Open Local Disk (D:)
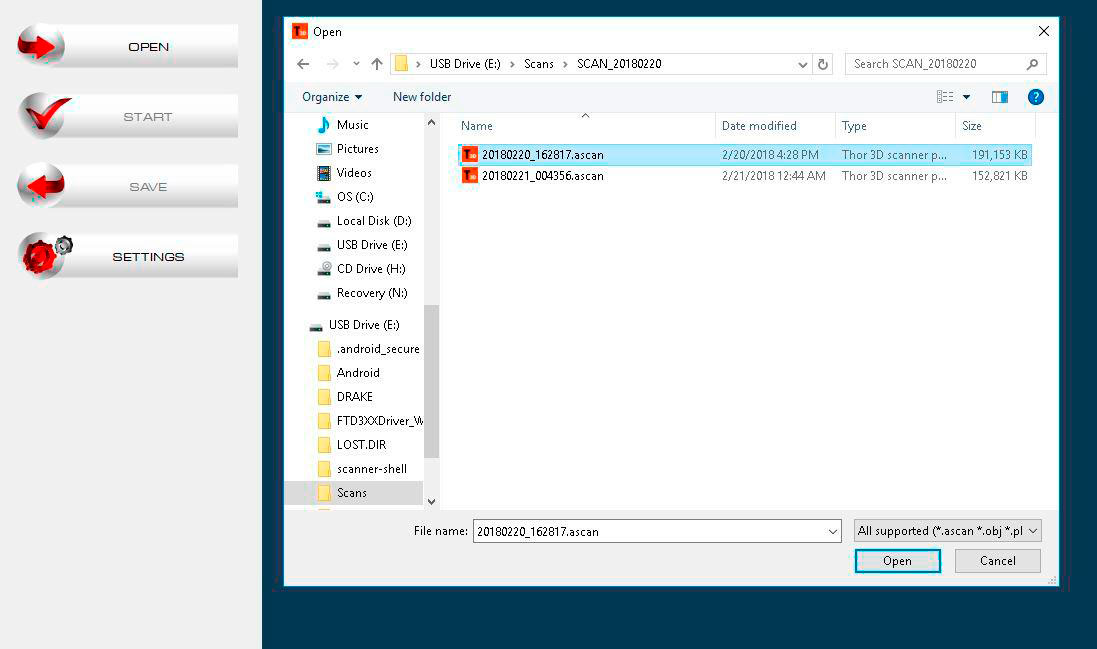The image size is (1097, 649). (374, 220)
